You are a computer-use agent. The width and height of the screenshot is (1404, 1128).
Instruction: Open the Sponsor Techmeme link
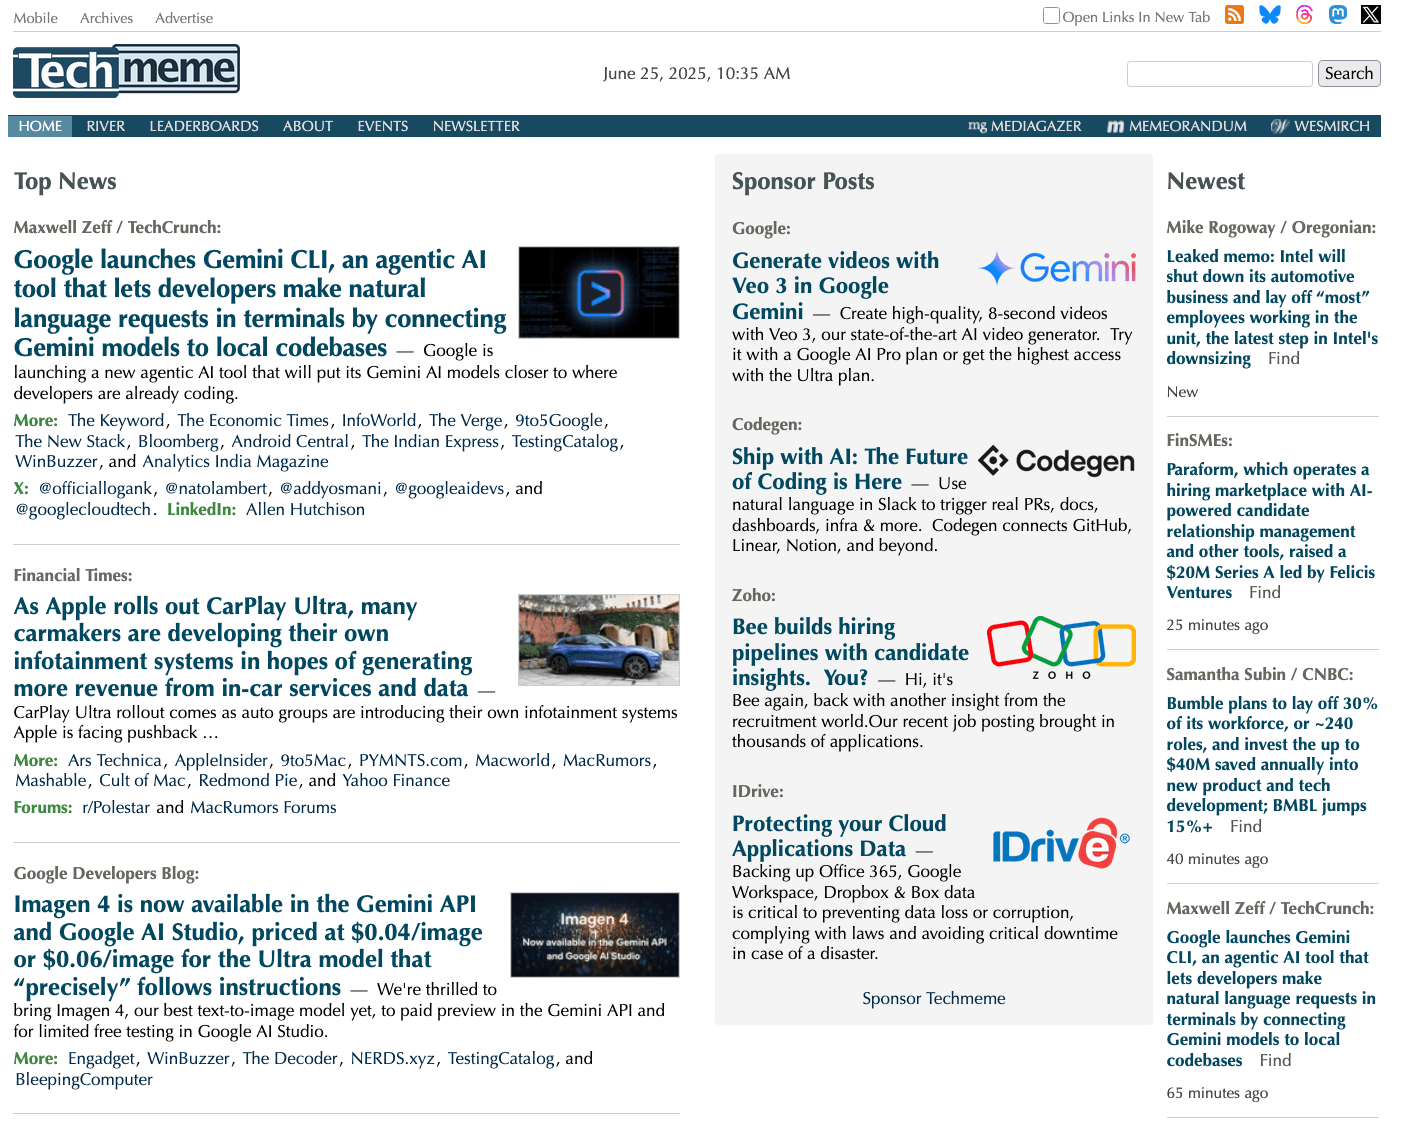click(x=932, y=997)
